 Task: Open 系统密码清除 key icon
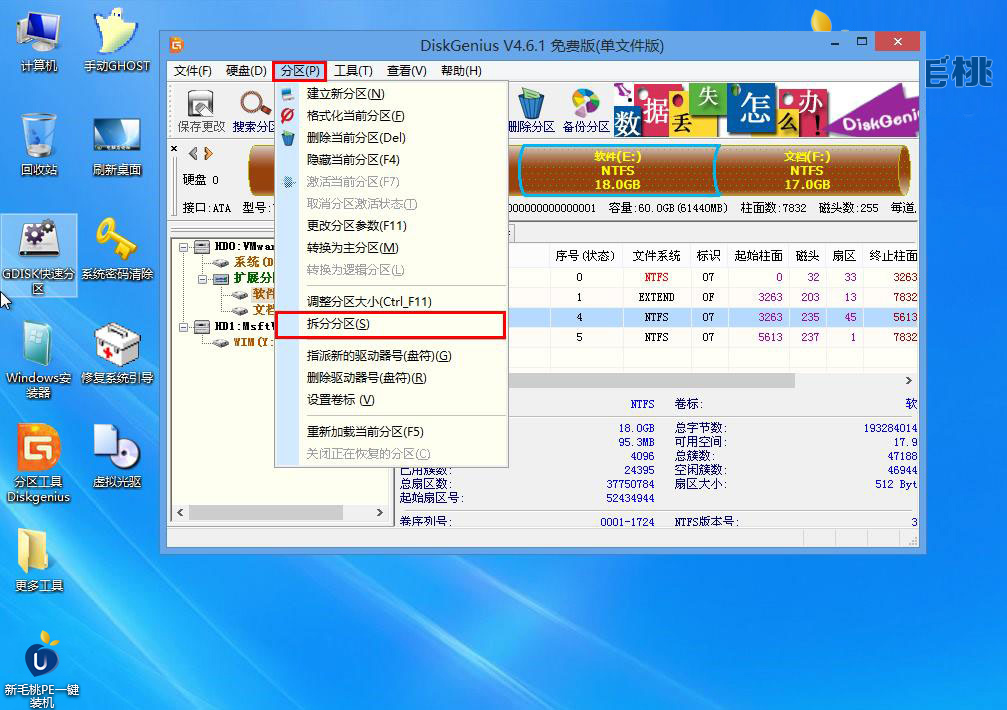point(116,249)
